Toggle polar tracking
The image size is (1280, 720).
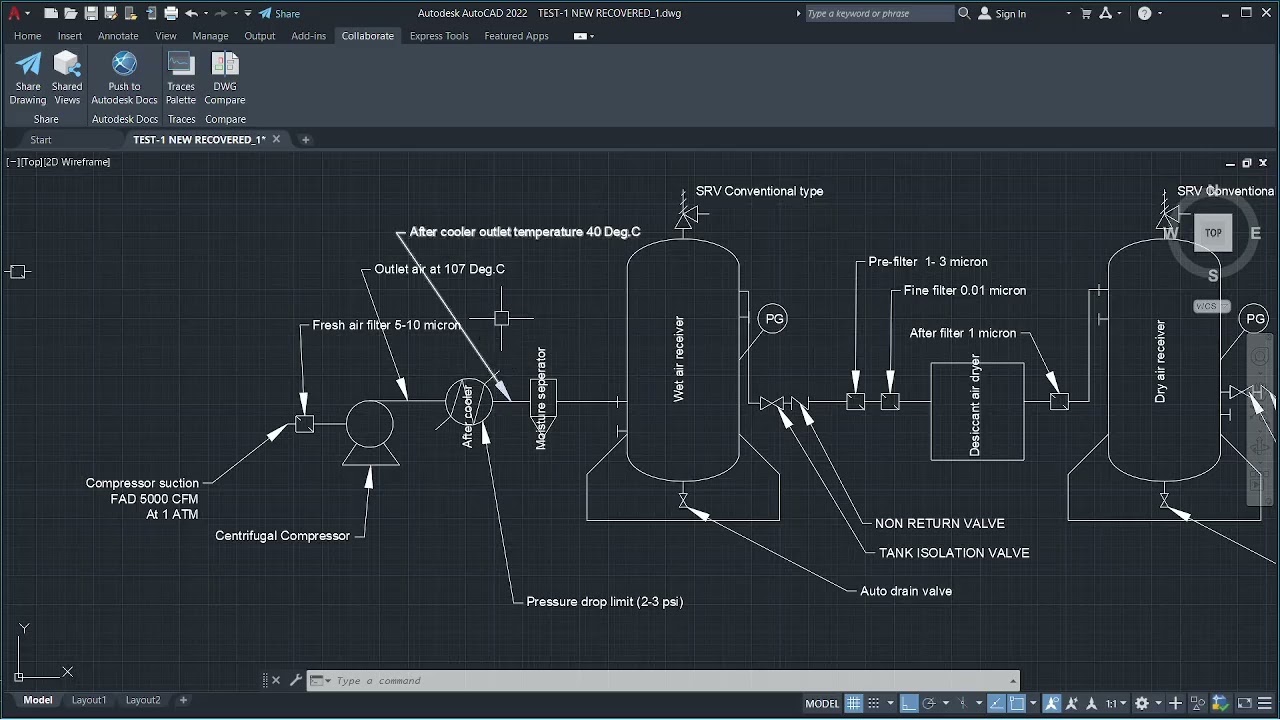click(x=929, y=704)
